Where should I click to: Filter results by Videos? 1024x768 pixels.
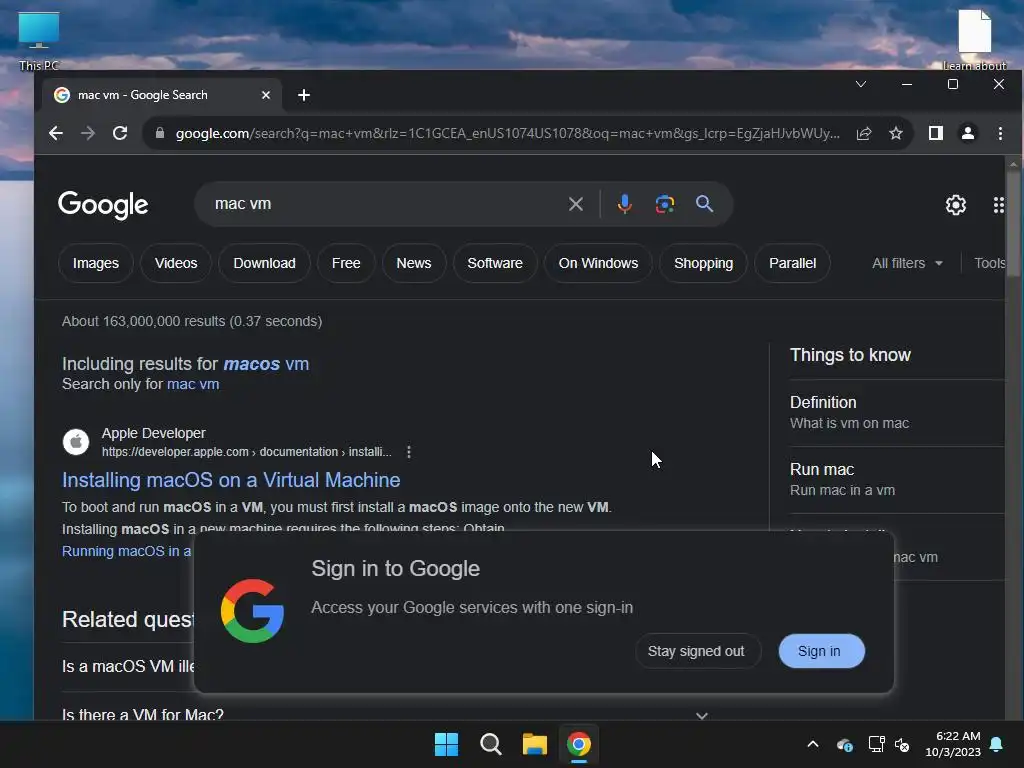(176, 263)
